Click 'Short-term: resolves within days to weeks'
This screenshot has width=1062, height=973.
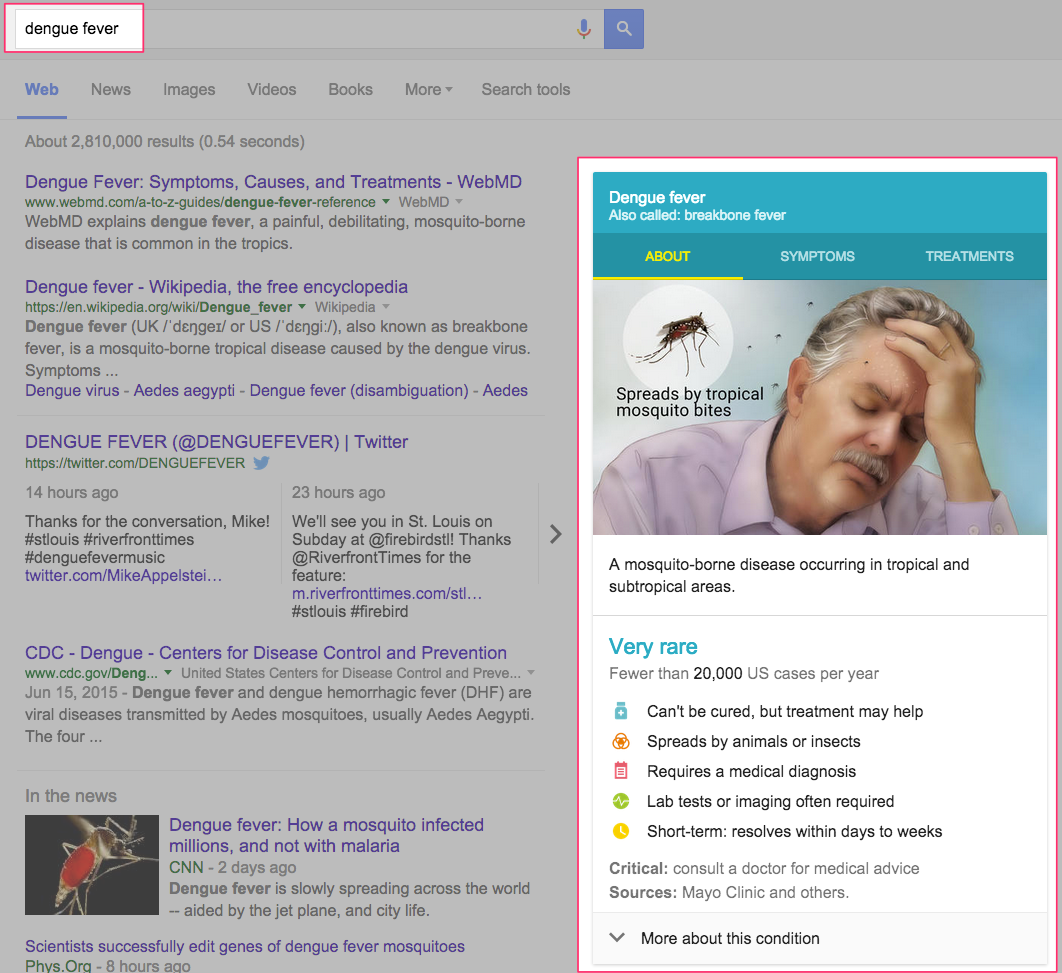point(794,831)
